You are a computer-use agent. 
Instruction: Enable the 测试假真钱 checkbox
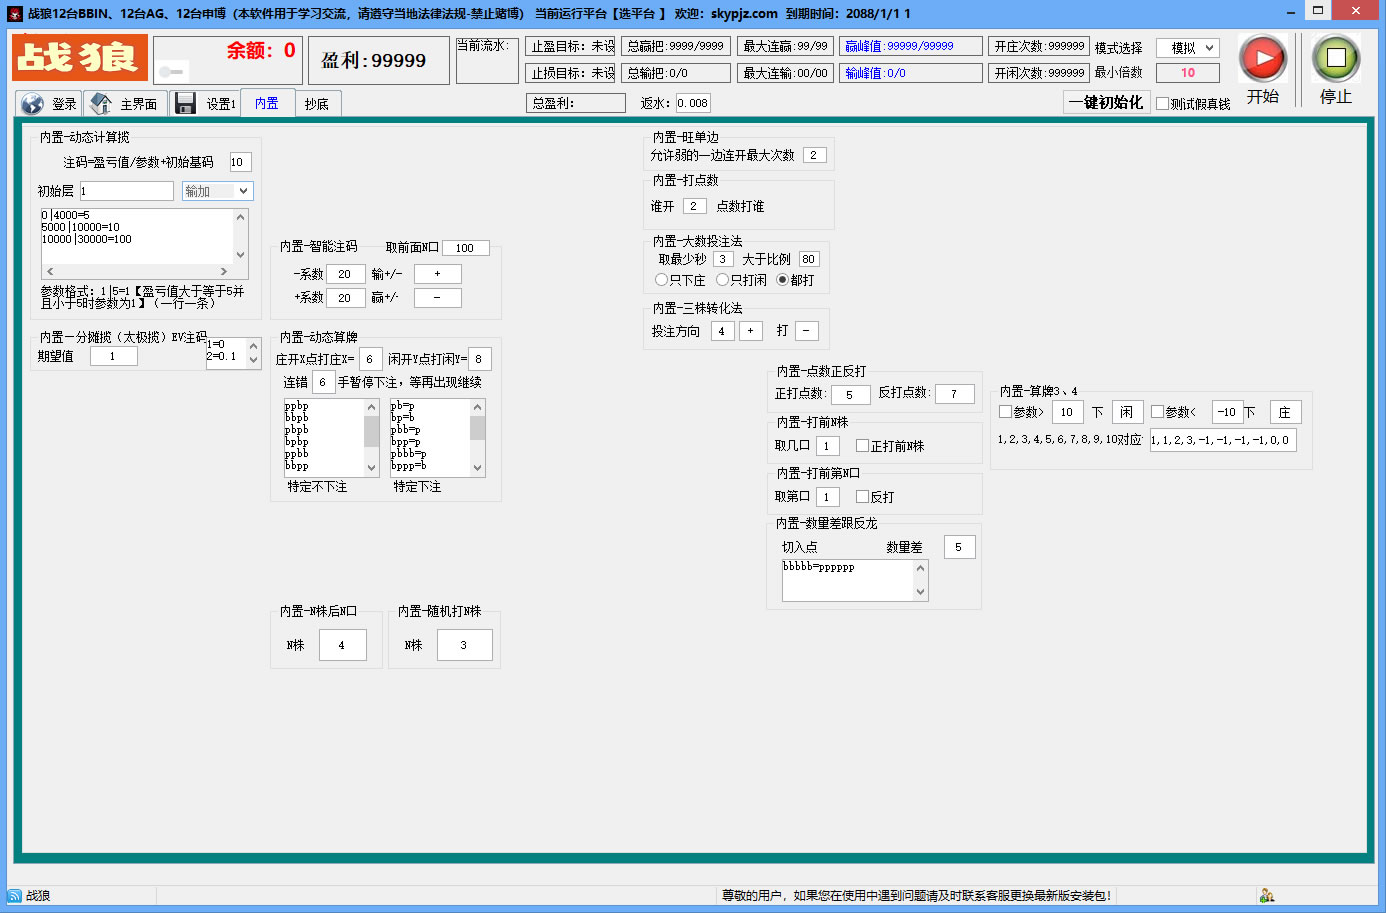click(x=1163, y=102)
